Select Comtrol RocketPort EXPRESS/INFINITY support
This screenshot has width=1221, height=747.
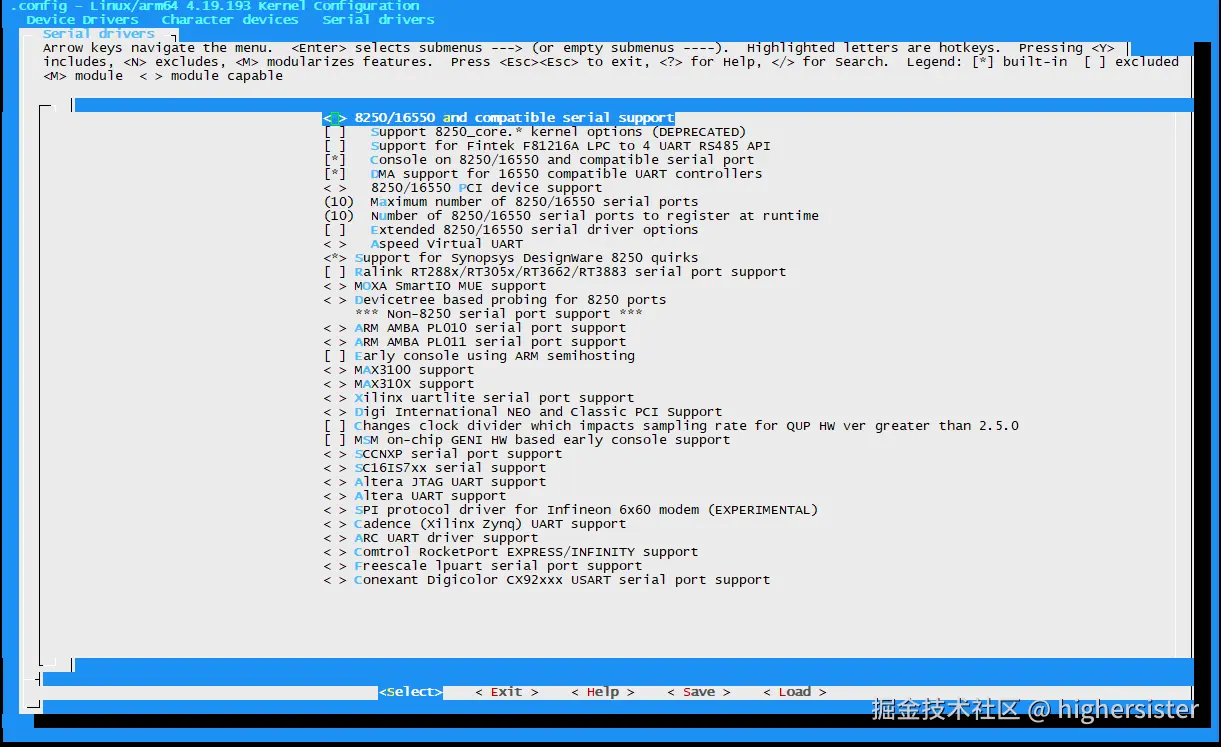[510, 552]
